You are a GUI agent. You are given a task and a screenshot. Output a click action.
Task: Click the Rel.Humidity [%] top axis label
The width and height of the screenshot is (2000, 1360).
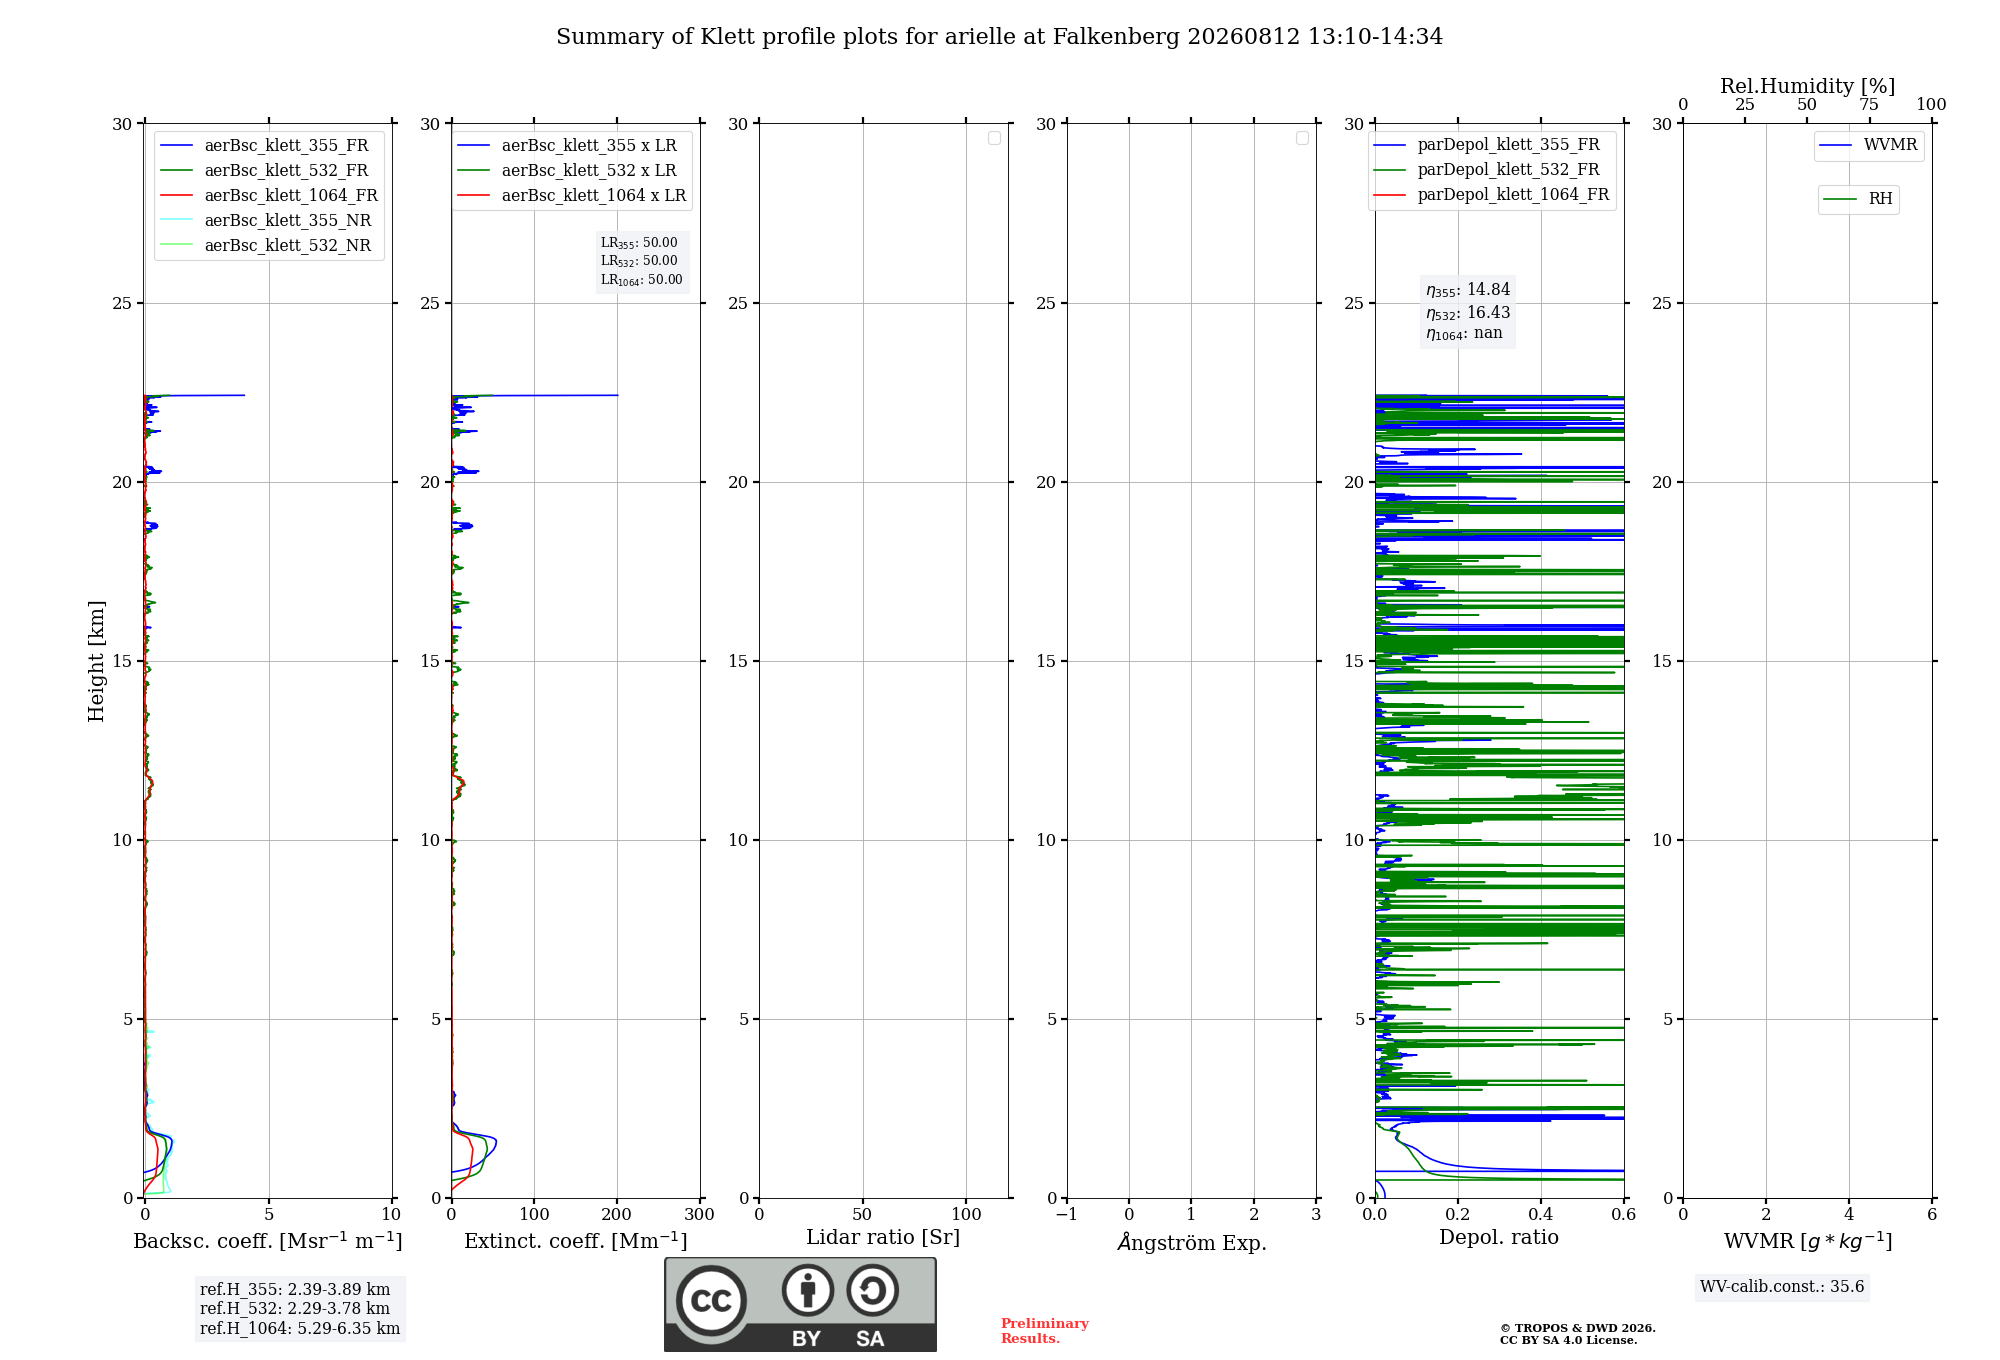pyautogui.click(x=1808, y=86)
